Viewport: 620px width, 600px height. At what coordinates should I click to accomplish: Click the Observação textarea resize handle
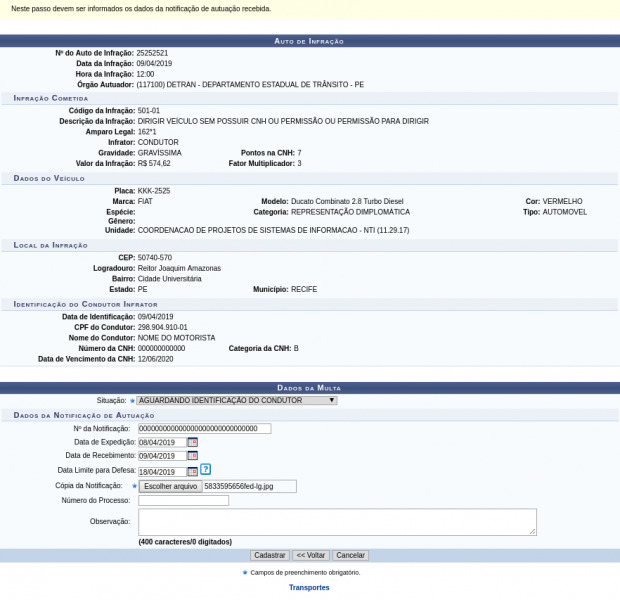pyautogui.click(x=533, y=532)
